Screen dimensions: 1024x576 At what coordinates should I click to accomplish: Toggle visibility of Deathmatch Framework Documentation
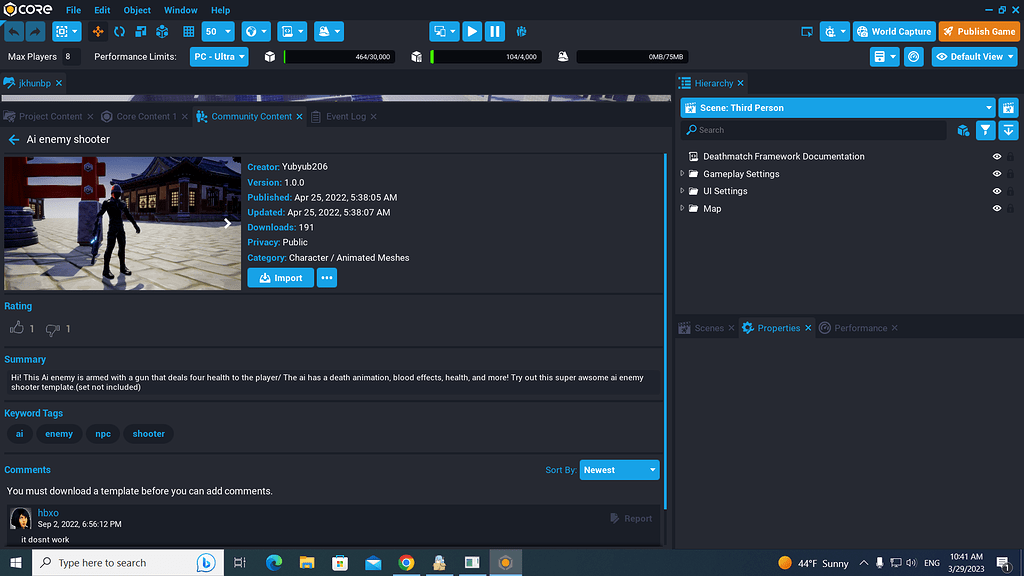click(997, 157)
